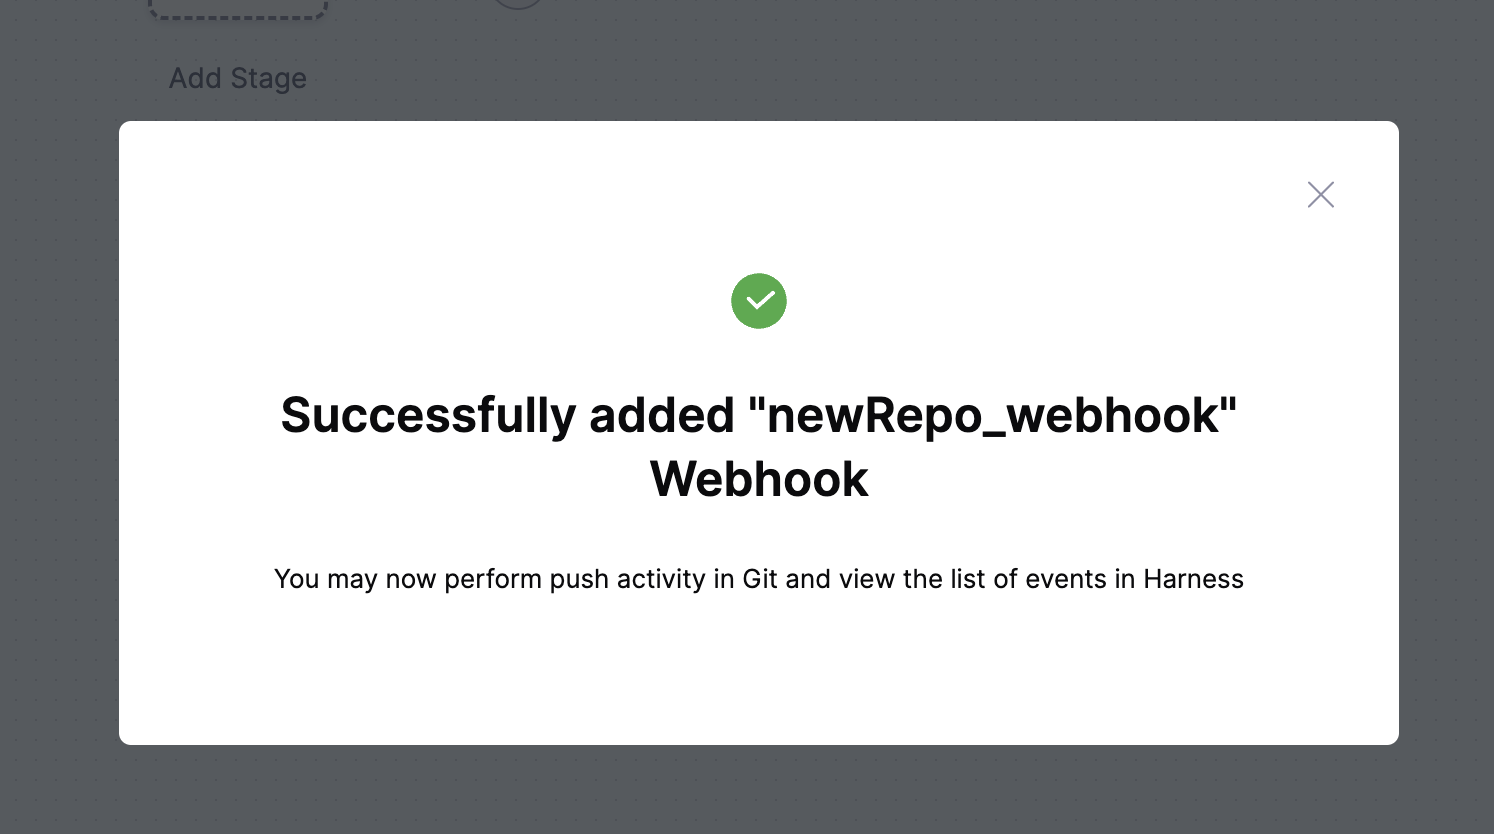
Task: Click the dimmed backdrop right of the dialog
Action: click(x=1446, y=432)
